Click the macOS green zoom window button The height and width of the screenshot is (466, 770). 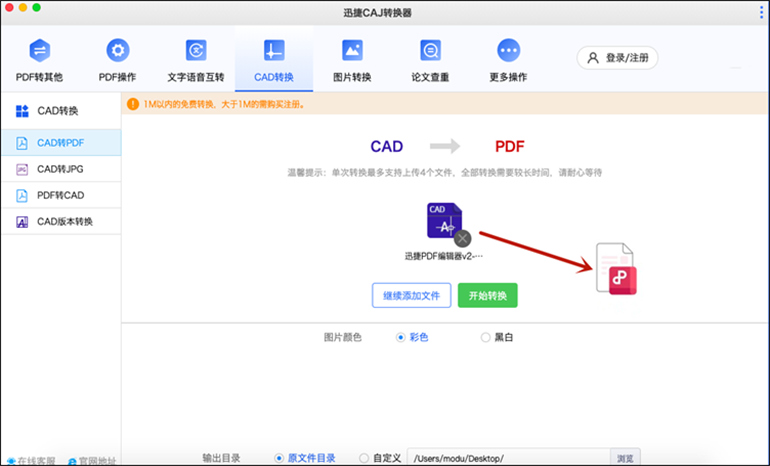36,8
